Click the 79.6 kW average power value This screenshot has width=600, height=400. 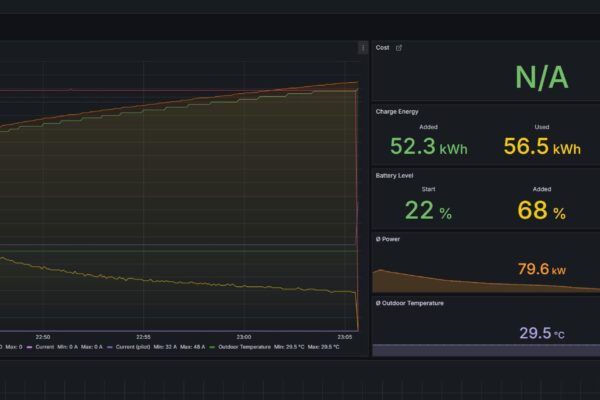tap(541, 269)
